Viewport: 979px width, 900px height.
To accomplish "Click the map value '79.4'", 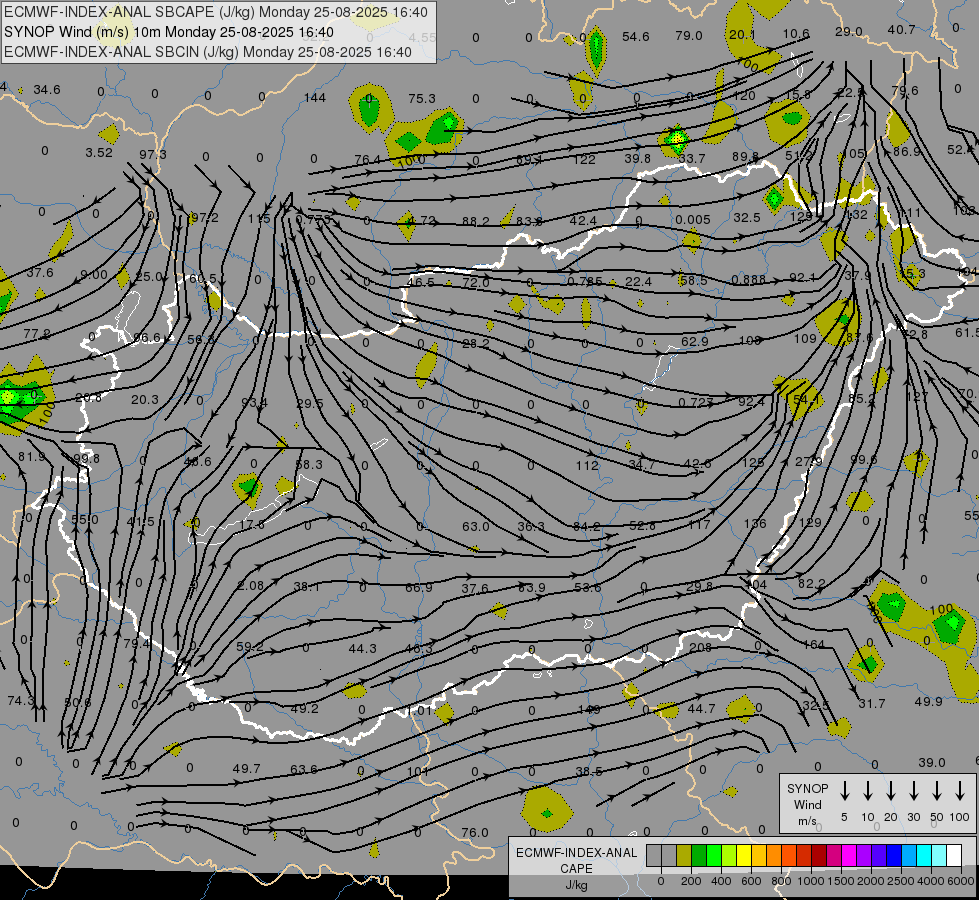I will coord(136,643).
